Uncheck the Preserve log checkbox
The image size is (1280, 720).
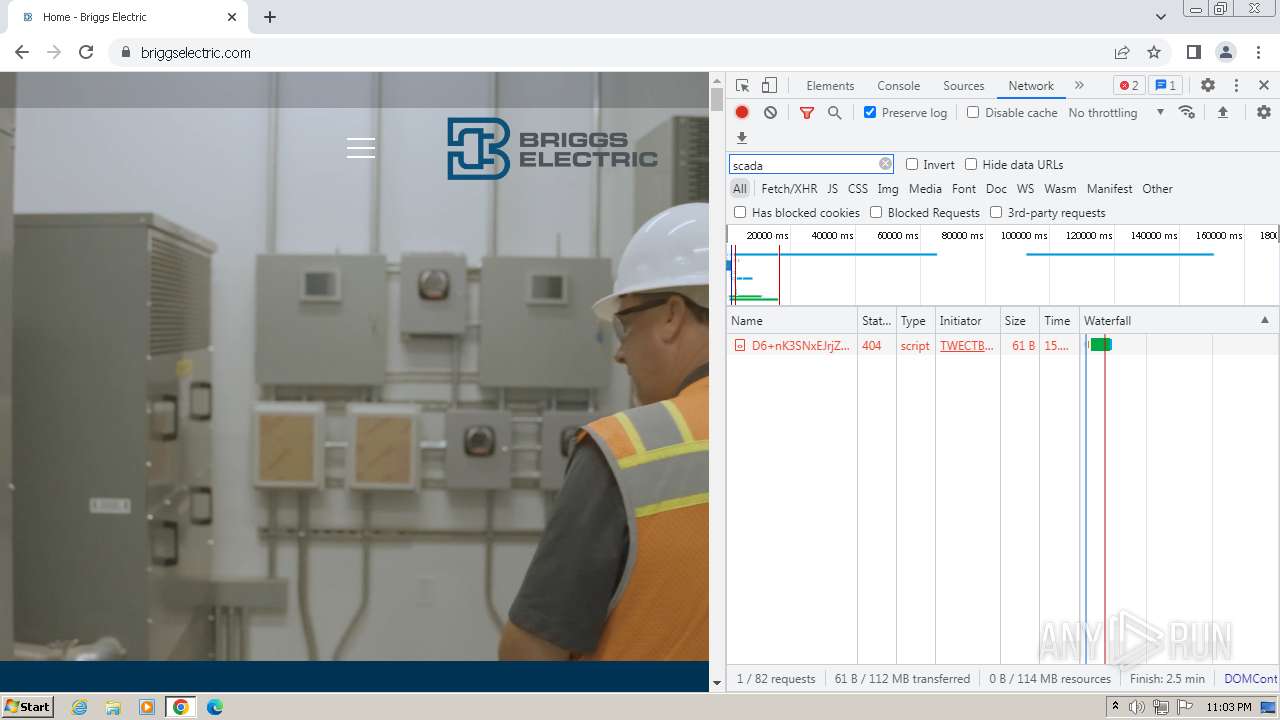[870, 113]
